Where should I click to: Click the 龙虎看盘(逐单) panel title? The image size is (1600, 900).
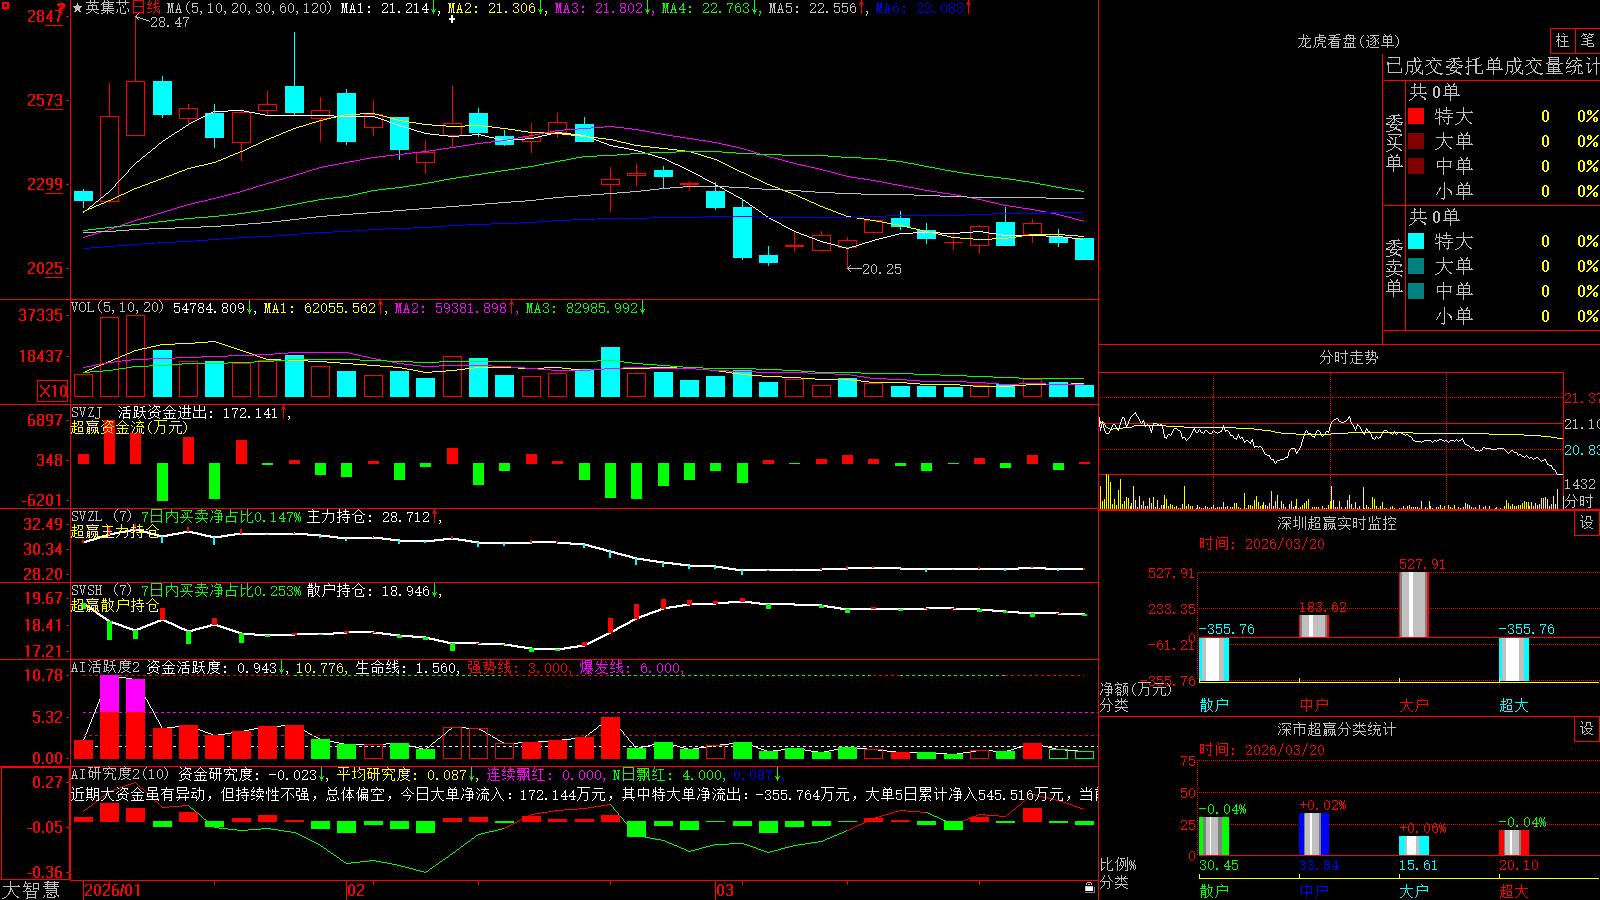(x=1348, y=41)
